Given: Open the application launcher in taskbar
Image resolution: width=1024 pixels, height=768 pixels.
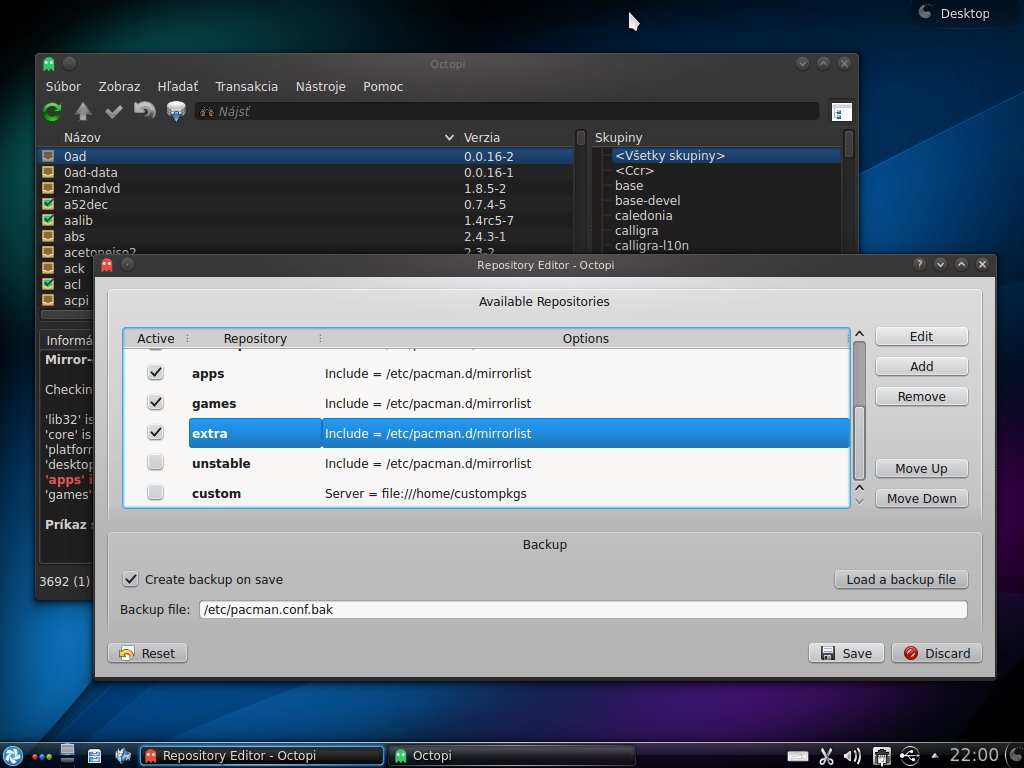Looking at the screenshot, I should coord(12,756).
